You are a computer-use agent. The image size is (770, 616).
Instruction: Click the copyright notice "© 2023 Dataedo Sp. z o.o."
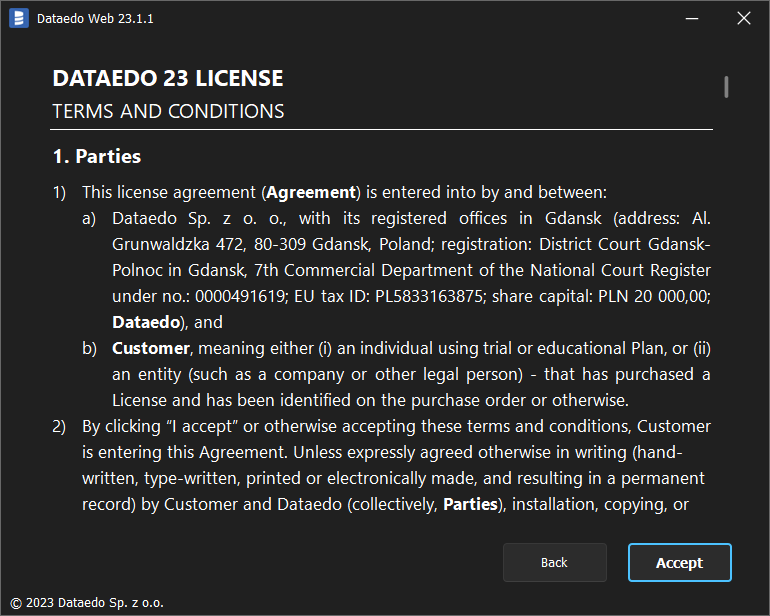tap(86, 603)
